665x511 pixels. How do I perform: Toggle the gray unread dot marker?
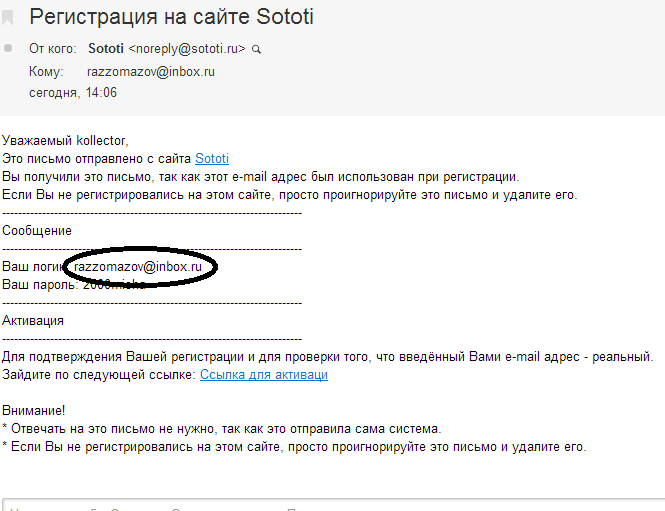(9, 48)
